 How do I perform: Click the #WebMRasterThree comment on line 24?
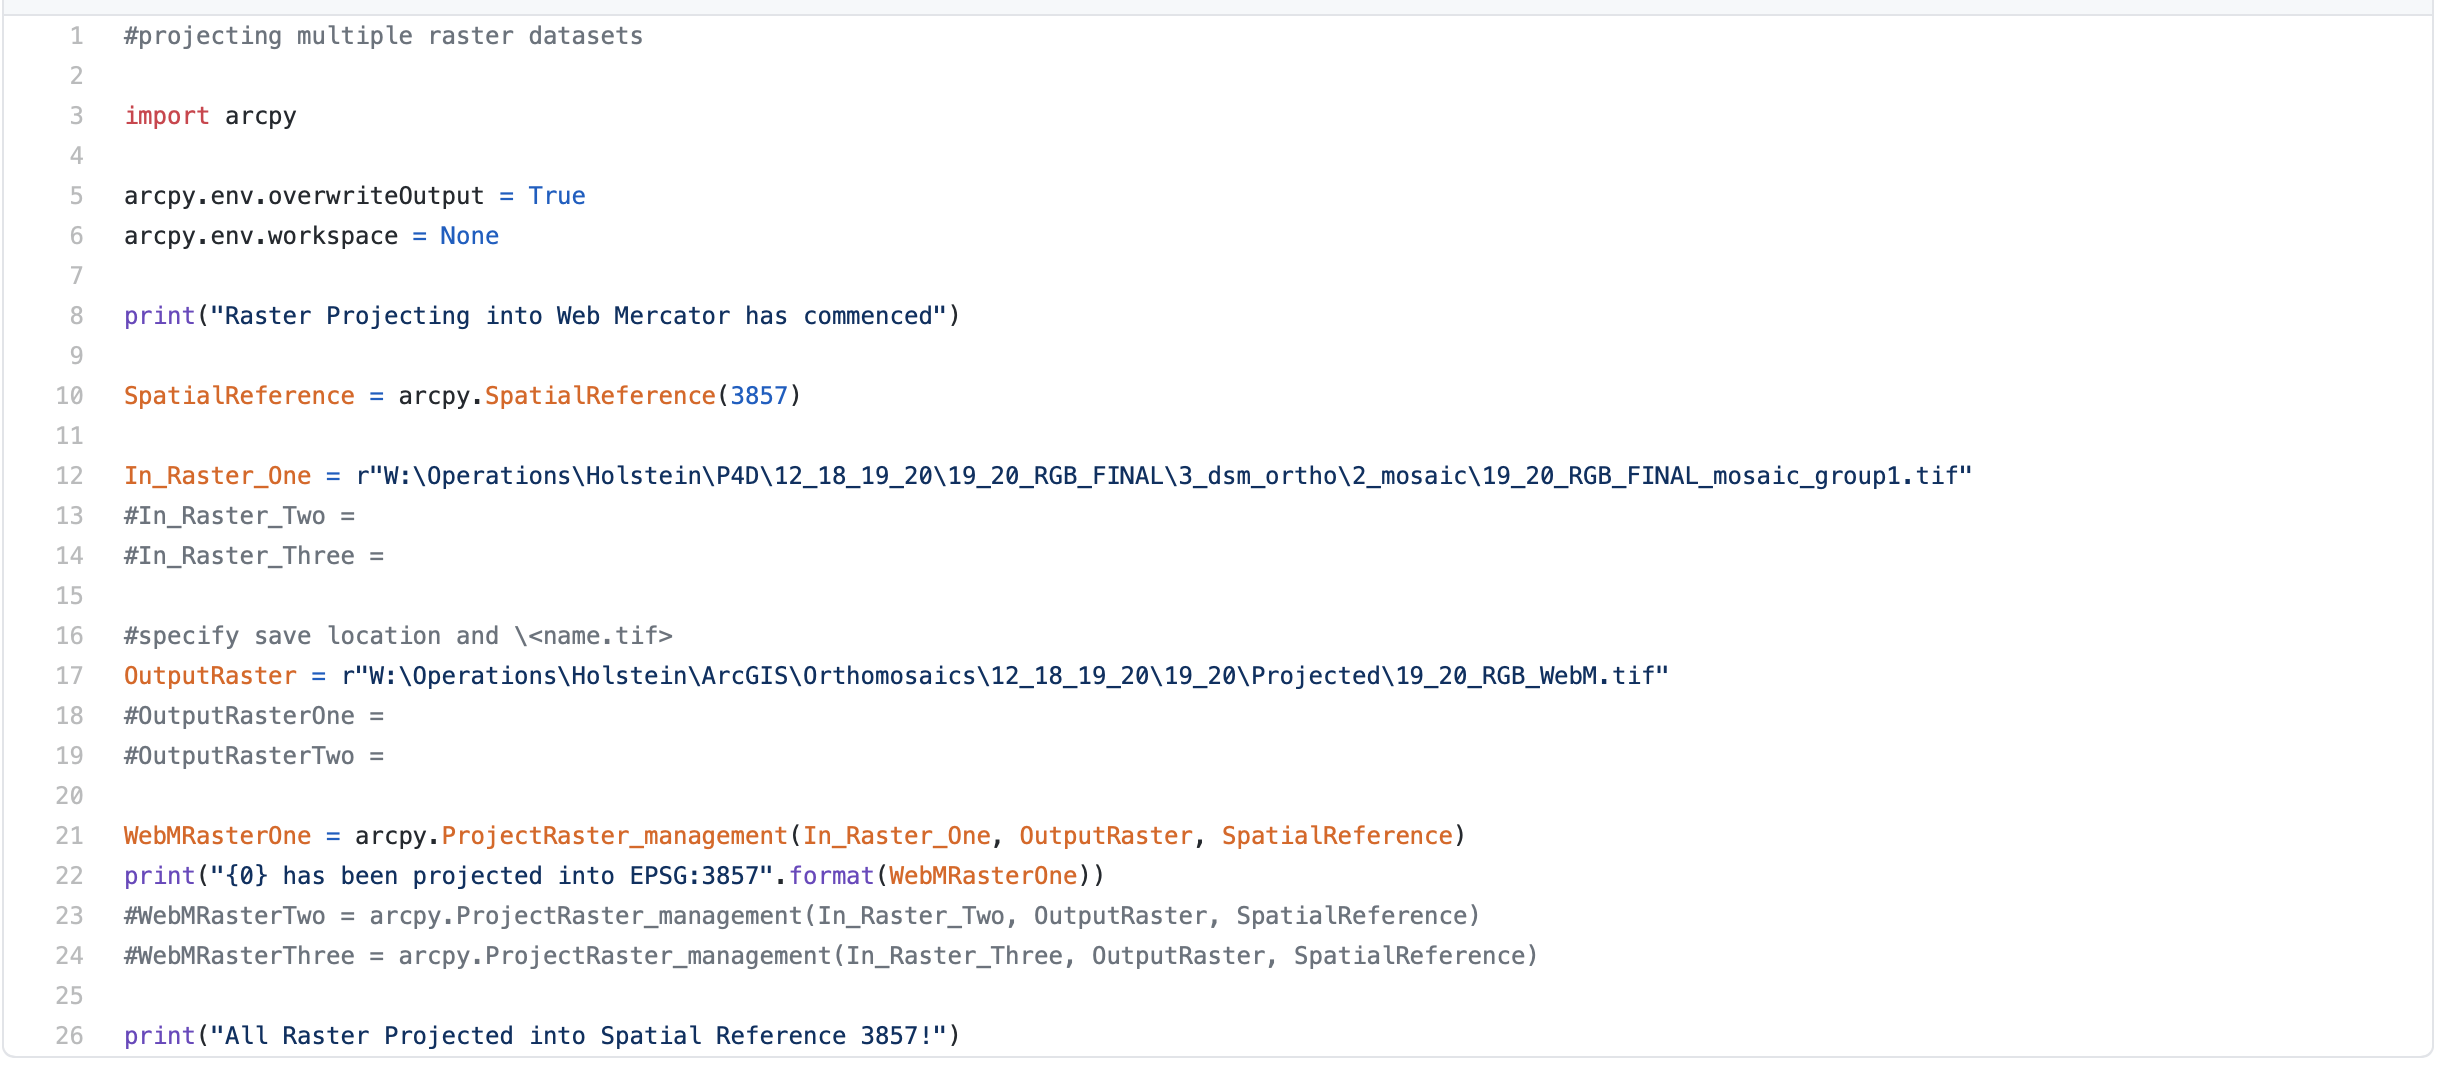point(831,956)
